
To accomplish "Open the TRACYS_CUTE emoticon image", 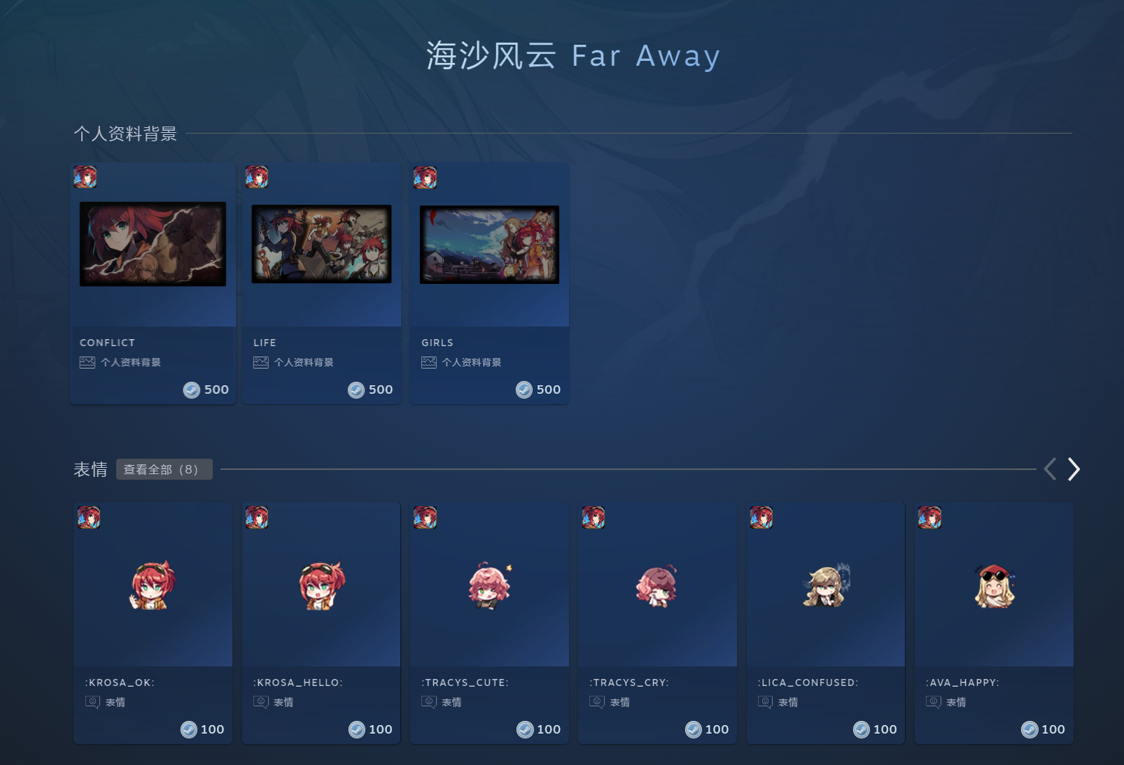I will point(490,585).
